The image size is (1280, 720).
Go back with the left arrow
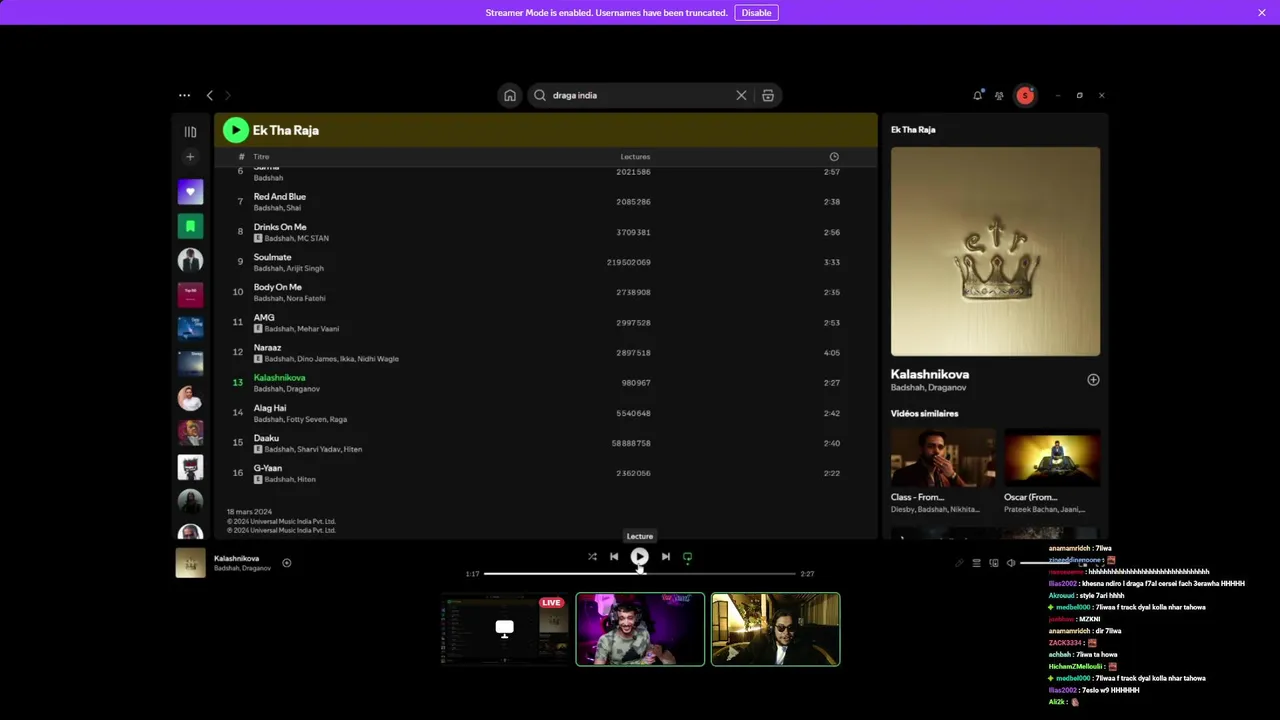point(209,95)
